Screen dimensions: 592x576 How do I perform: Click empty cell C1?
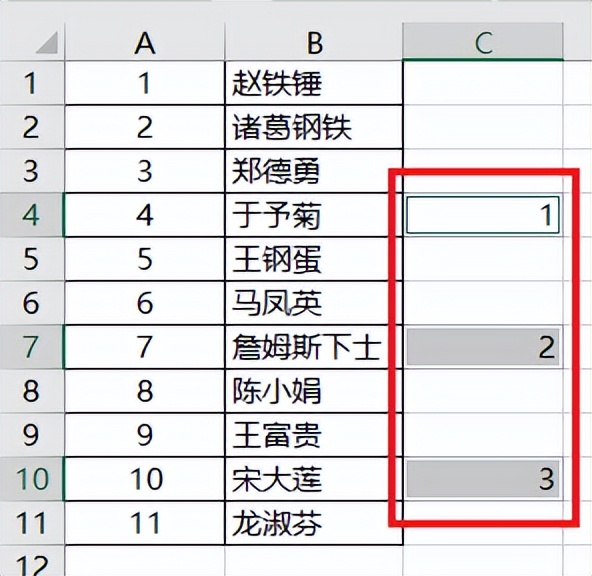point(483,83)
